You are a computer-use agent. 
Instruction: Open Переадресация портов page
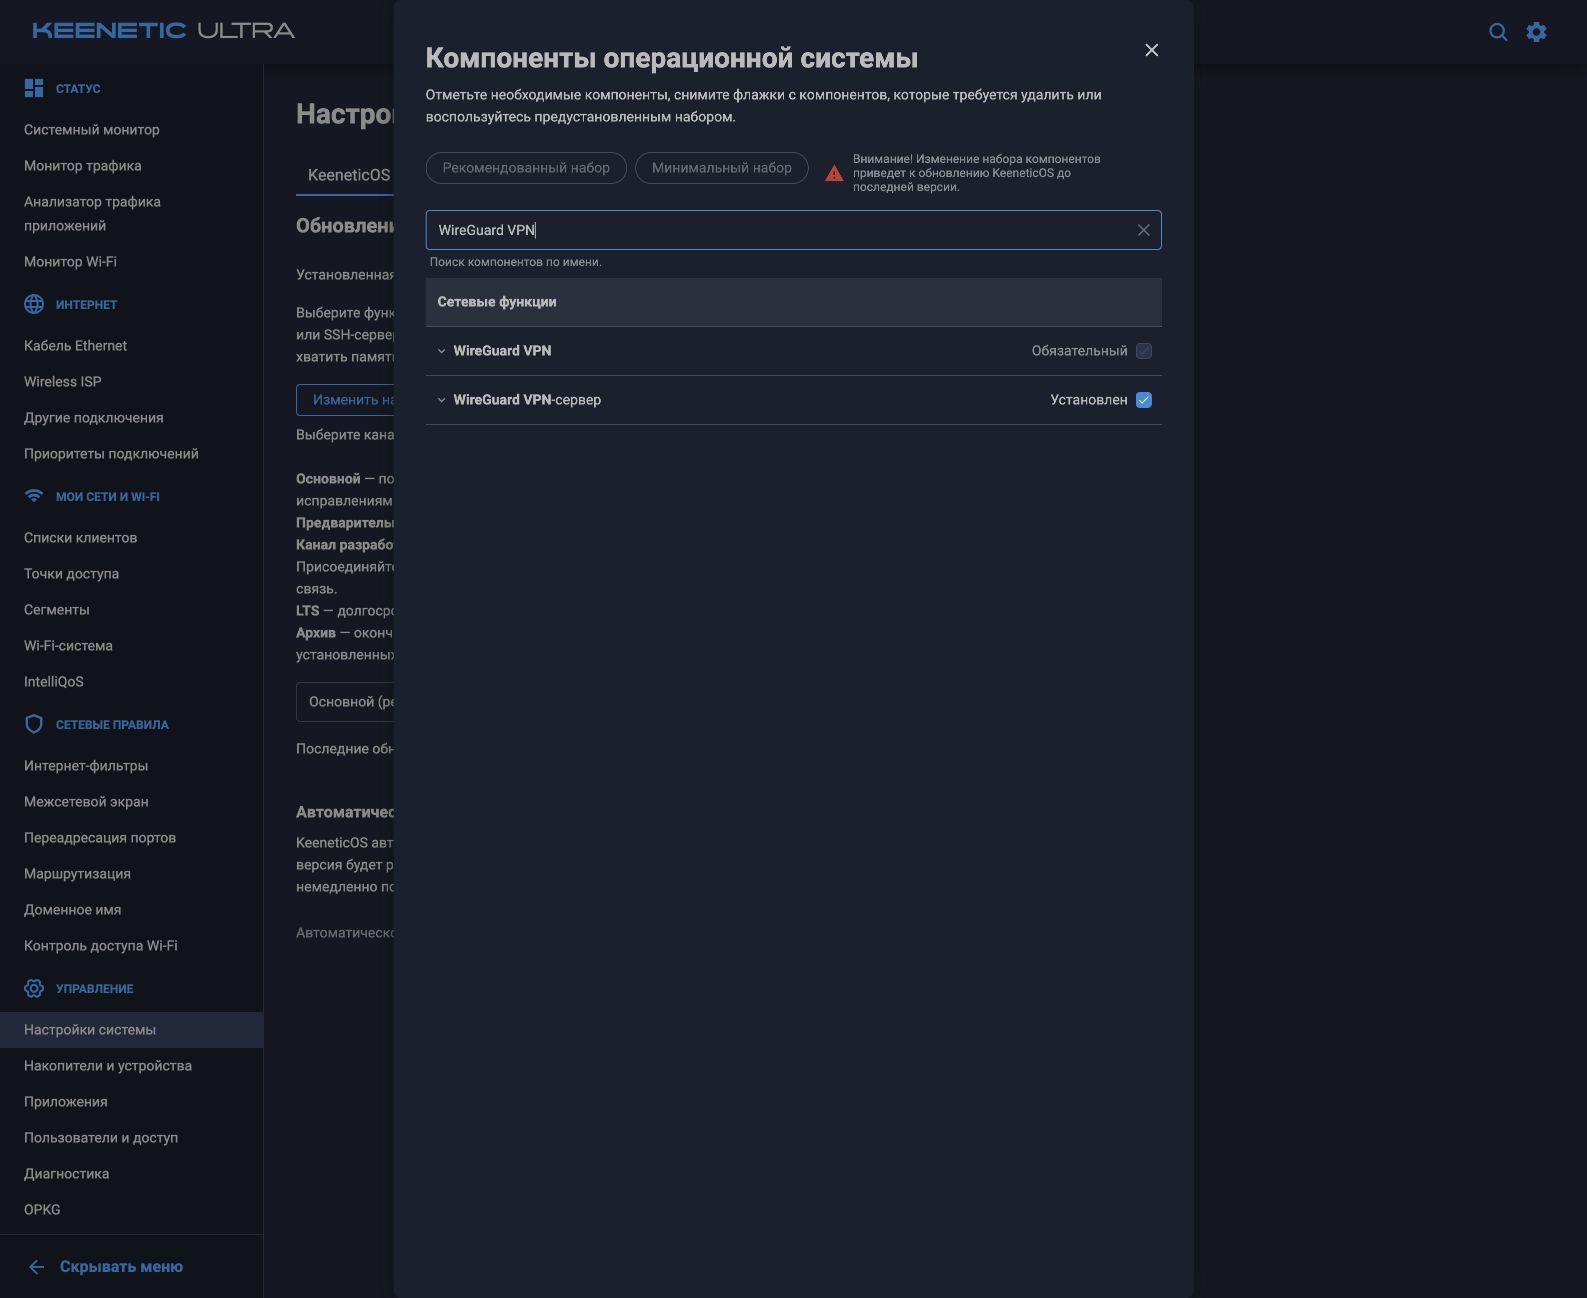tap(100, 838)
